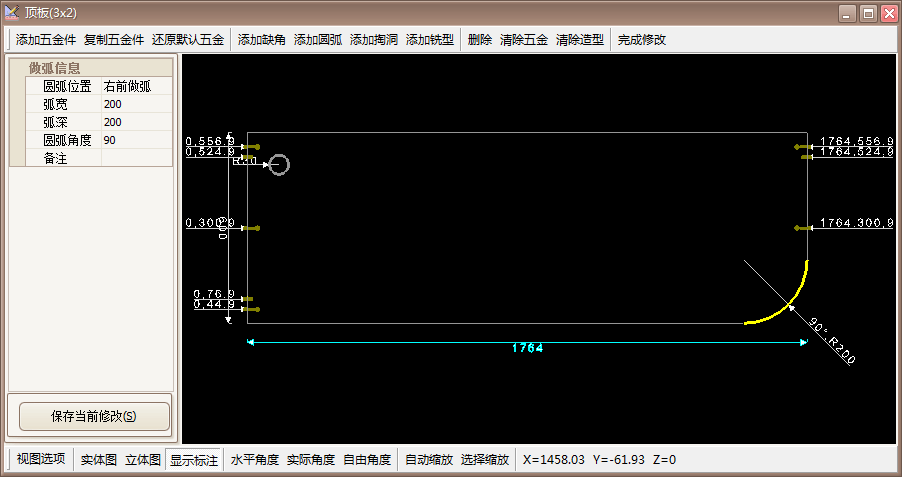Edit the 圆弧角度 value 90

pyautogui.click(x=136, y=140)
